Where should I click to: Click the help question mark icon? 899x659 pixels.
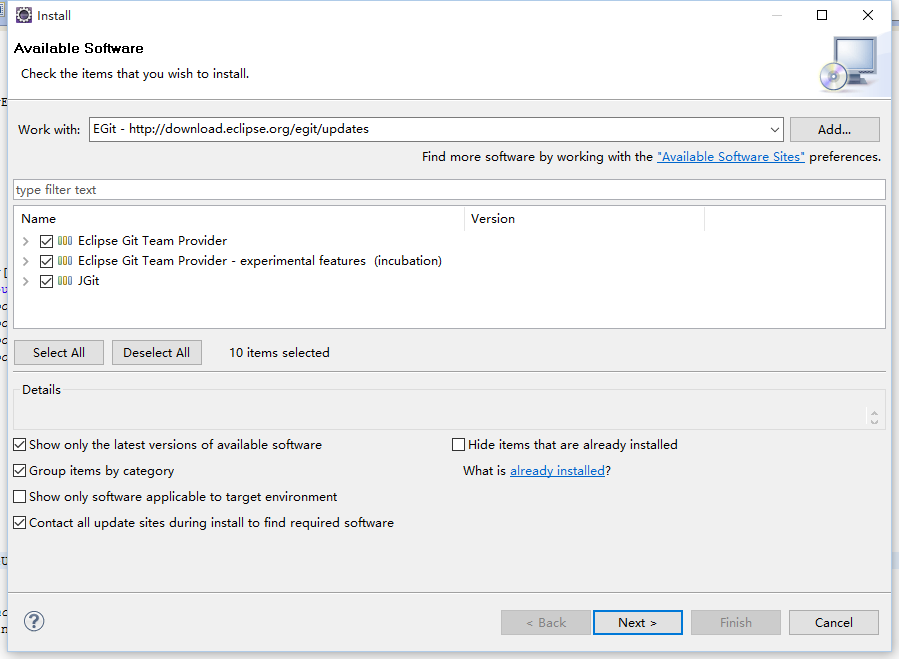(x=34, y=621)
